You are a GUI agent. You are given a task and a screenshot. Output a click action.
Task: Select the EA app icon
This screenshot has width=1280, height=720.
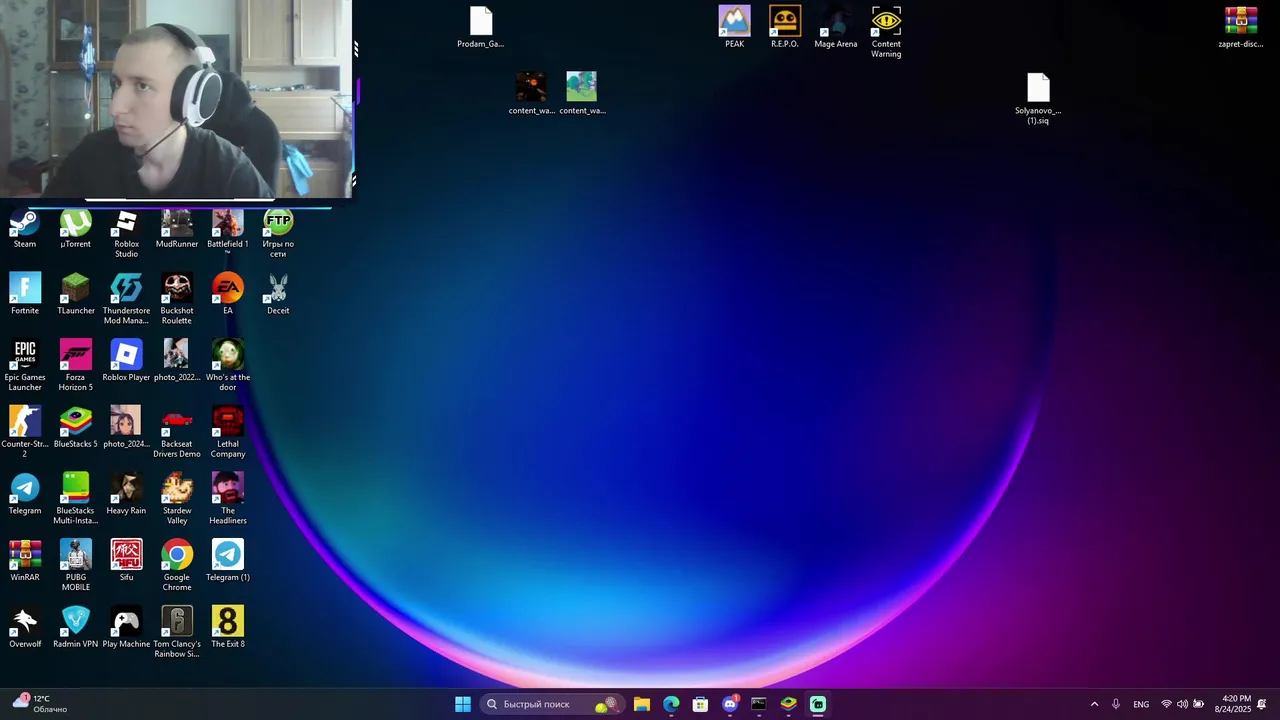coord(228,294)
